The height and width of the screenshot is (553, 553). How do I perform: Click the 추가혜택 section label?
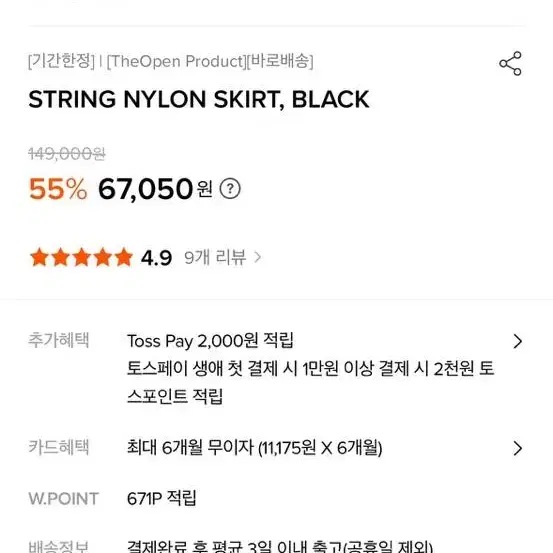coord(59,340)
